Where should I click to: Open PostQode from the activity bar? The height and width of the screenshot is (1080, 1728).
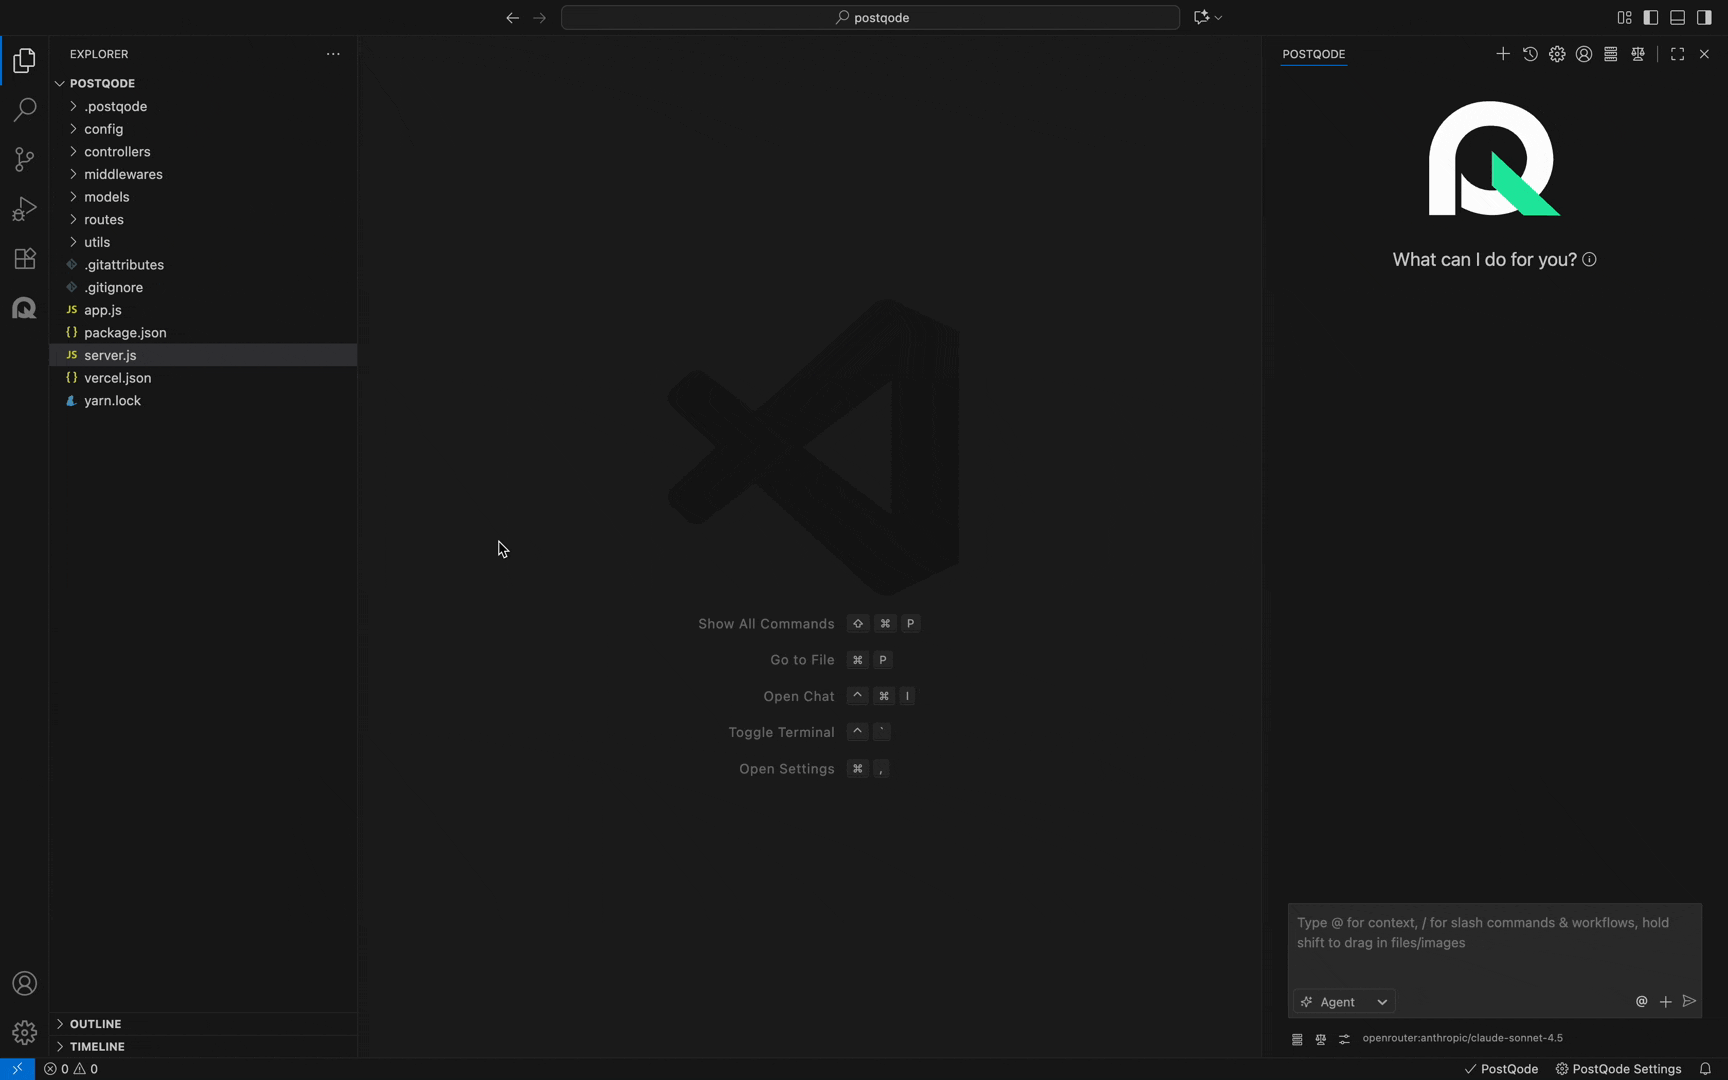point(24,308)
